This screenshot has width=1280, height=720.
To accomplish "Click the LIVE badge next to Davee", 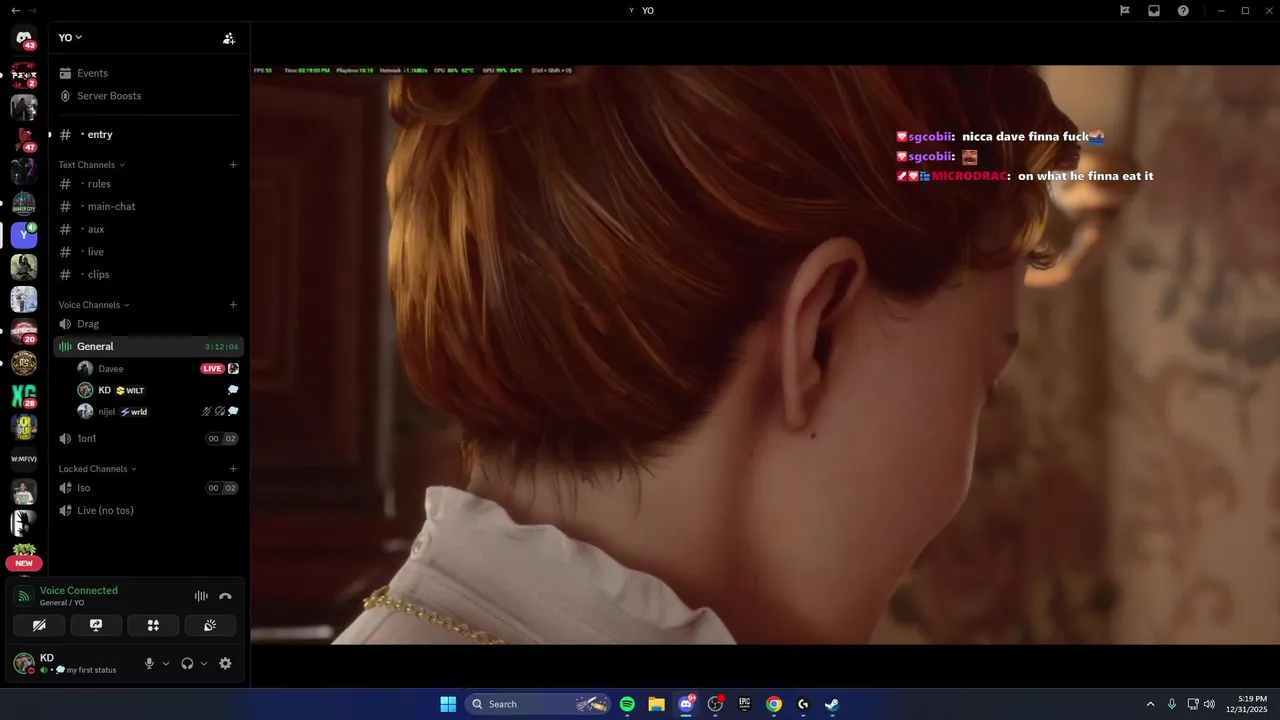I will (212, 369).
